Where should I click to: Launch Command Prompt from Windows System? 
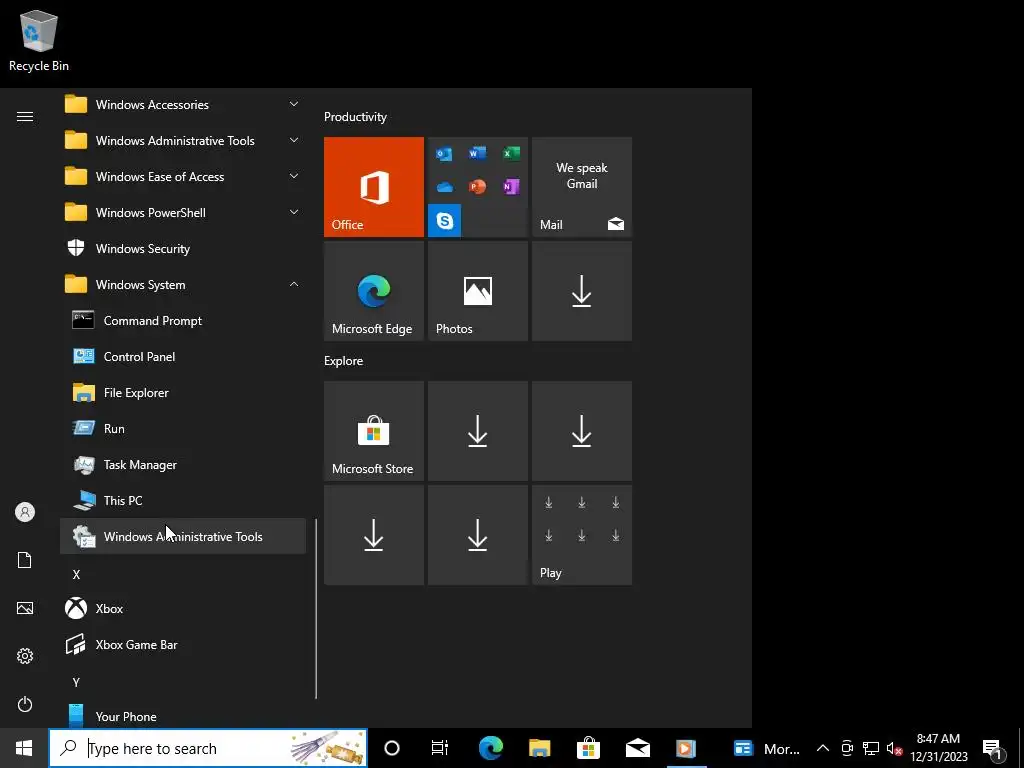[183, 321]
